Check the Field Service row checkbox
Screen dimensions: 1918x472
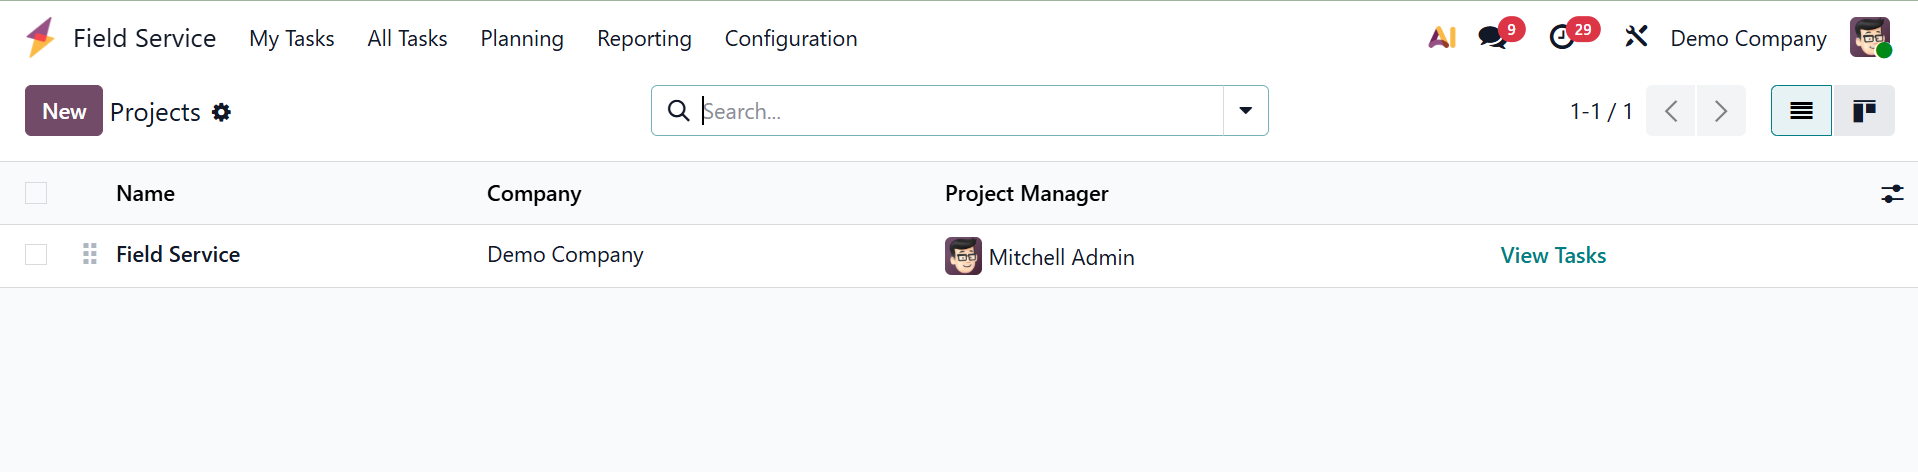pyautogui.click(x=36, y=255)
